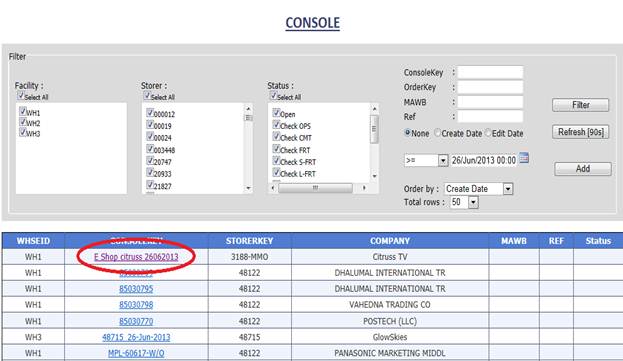
Task: Select the None date radio button
Action: coord(407,133)
